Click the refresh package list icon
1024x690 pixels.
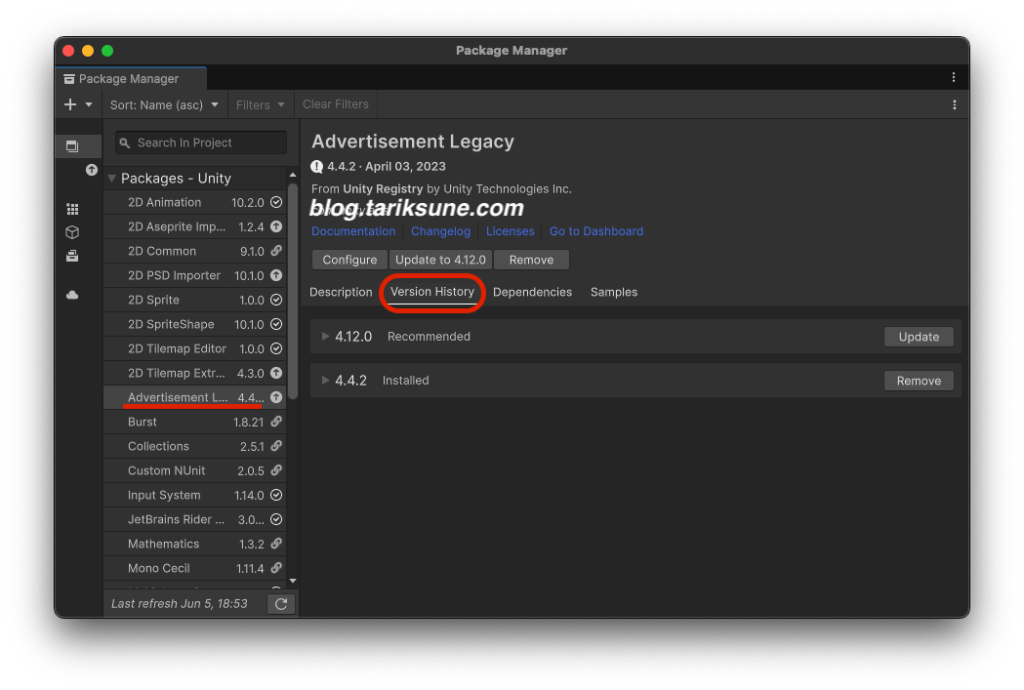[x=281, y=604]
